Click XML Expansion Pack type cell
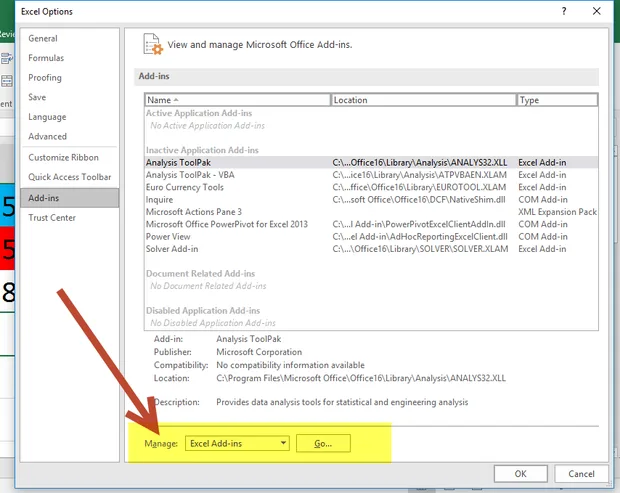The image size is (620, 493). [x=558, y=212]
